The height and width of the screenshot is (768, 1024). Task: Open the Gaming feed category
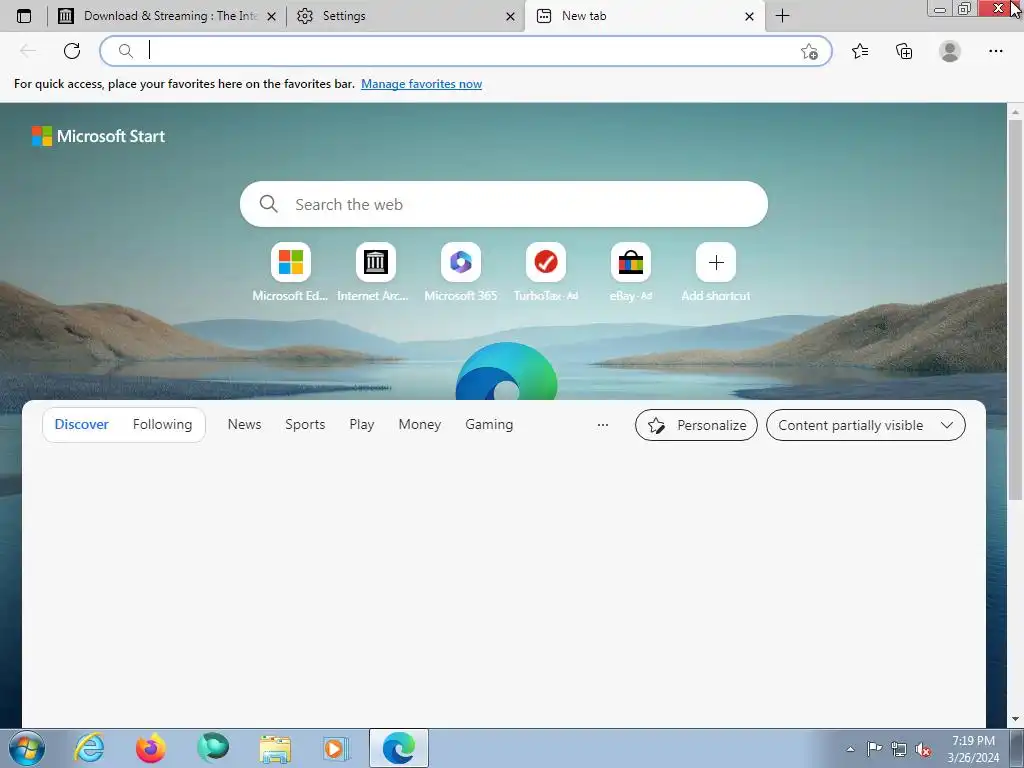pos(489,424)
